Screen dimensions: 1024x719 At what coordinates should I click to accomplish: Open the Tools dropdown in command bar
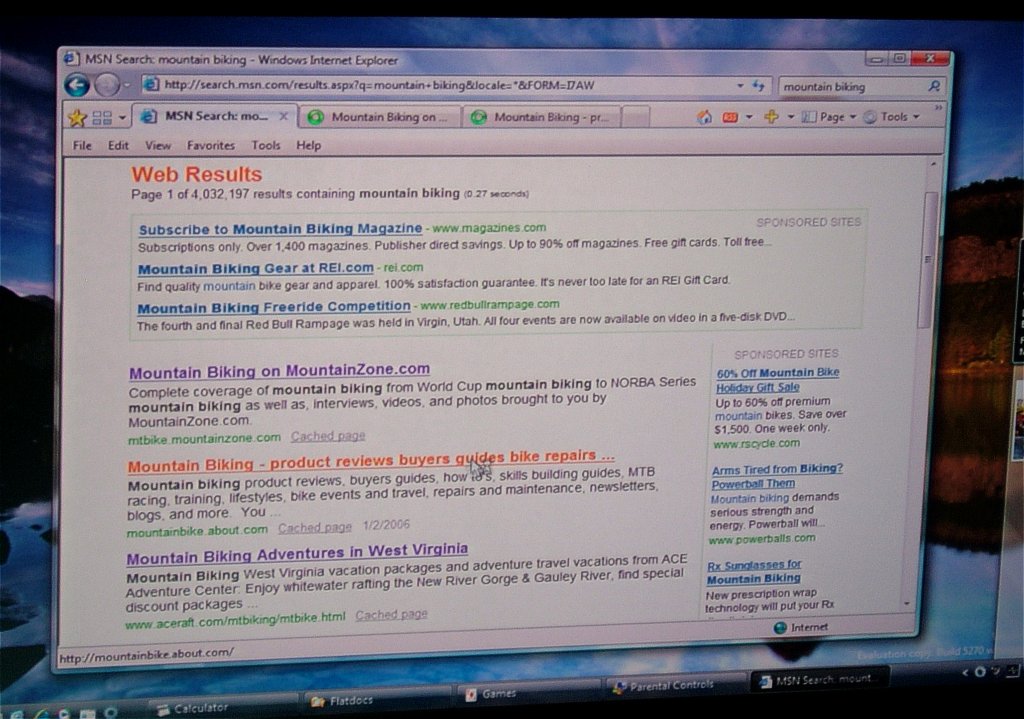pyautogui.click(x=893, y=117)
